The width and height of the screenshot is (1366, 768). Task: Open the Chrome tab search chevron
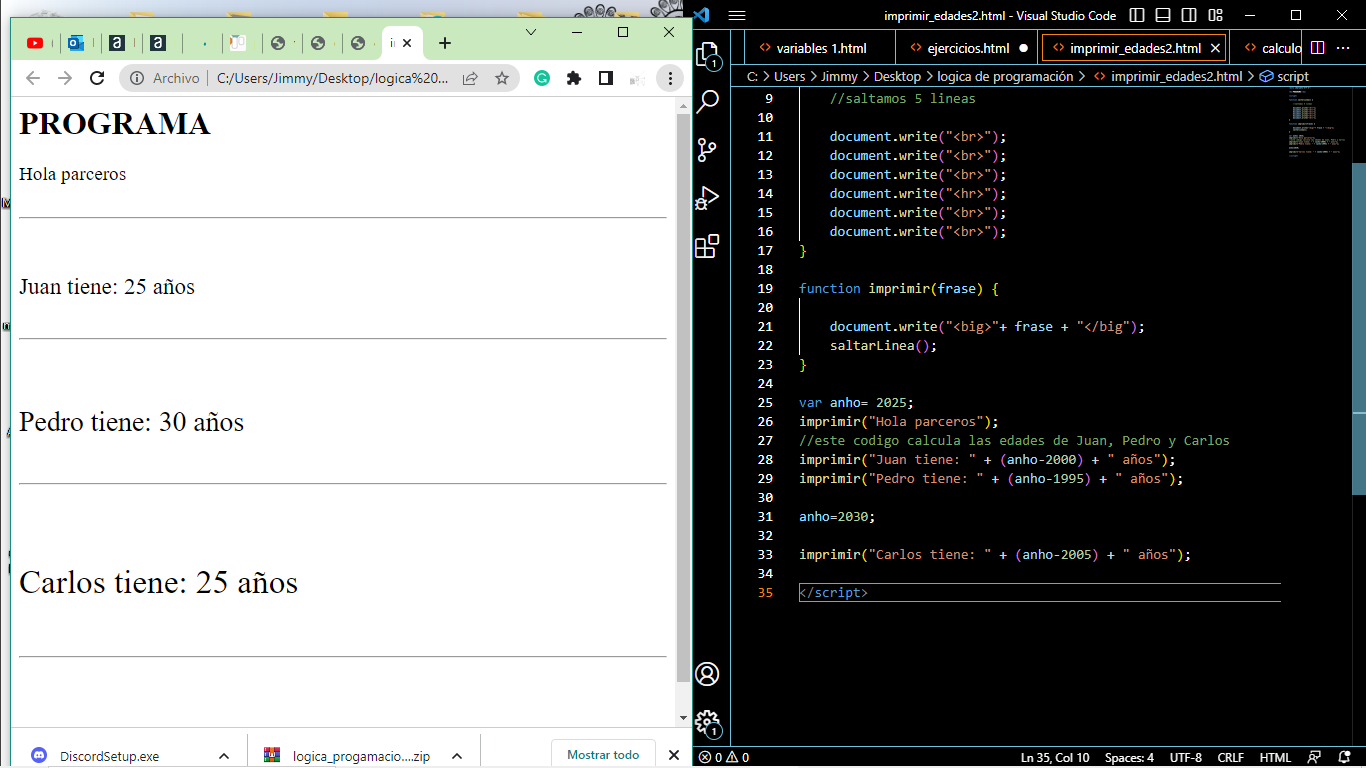coord(531,32)
